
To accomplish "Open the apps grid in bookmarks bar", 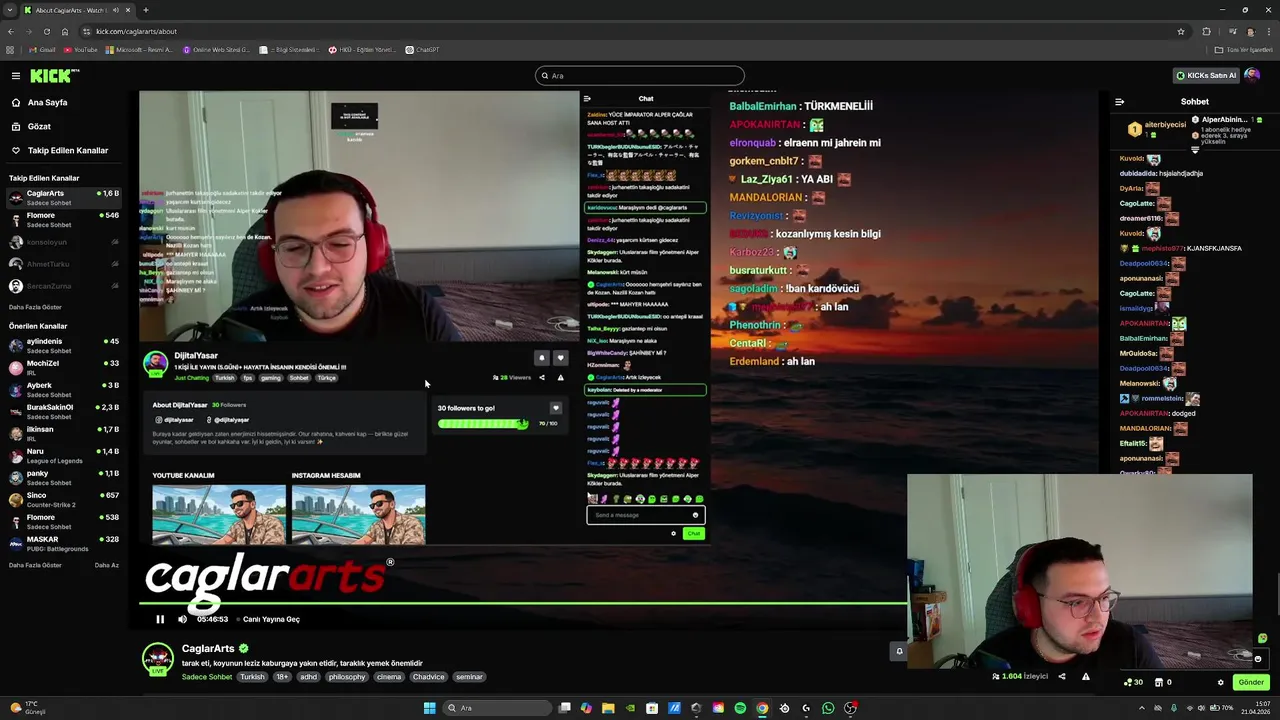I will click(x=10, y=49).
